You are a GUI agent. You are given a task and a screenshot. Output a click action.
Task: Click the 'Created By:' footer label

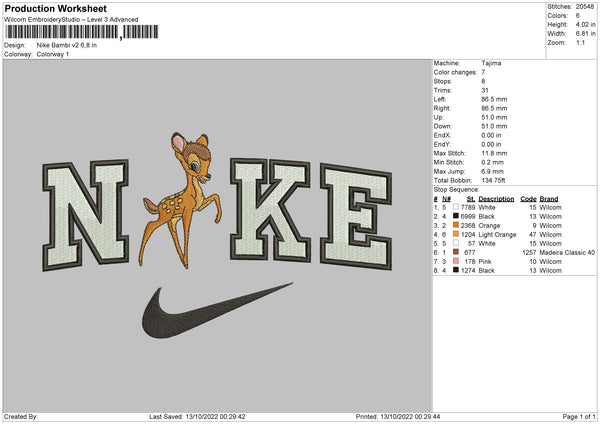[21, 416]
